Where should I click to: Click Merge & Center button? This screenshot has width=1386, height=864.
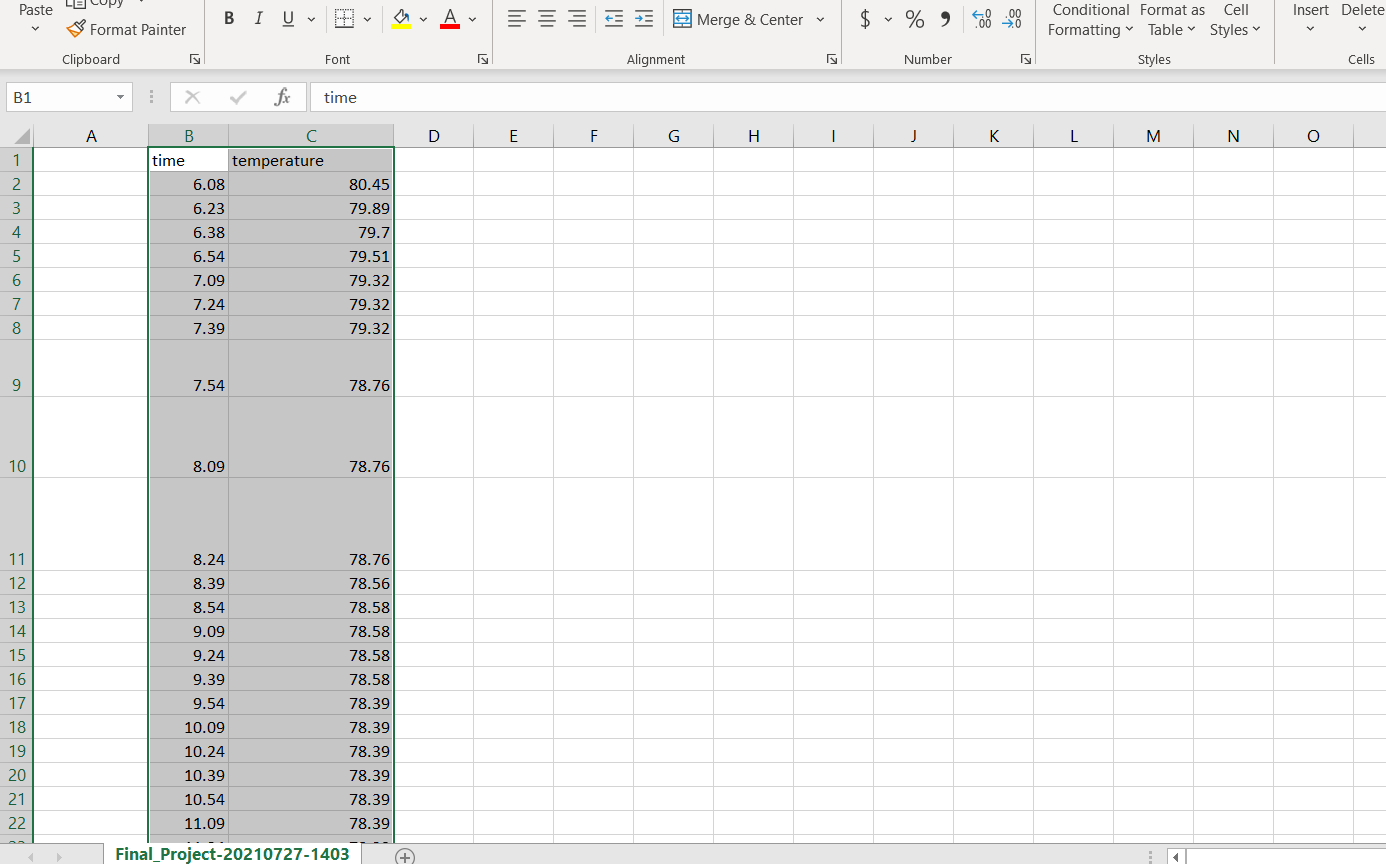738,19
